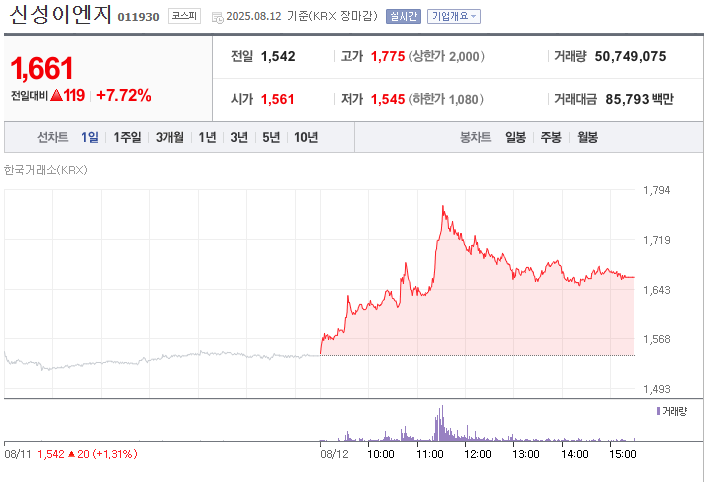Image resolution: width=704 pixels, height=482 pixels.
Task: Click the 08/12 date axis label
Action: 334,454
